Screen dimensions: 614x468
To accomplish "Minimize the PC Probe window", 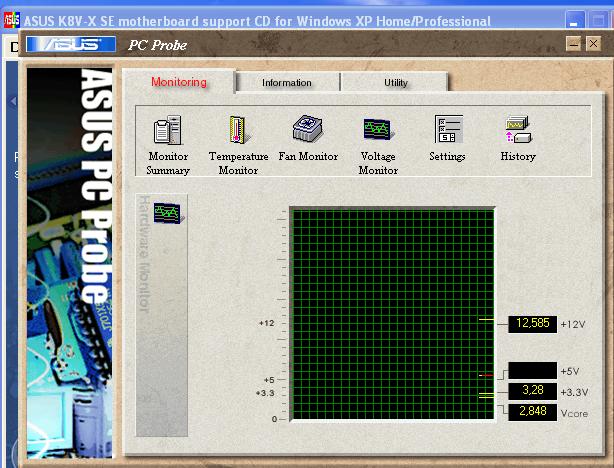I will click(573, 44).
